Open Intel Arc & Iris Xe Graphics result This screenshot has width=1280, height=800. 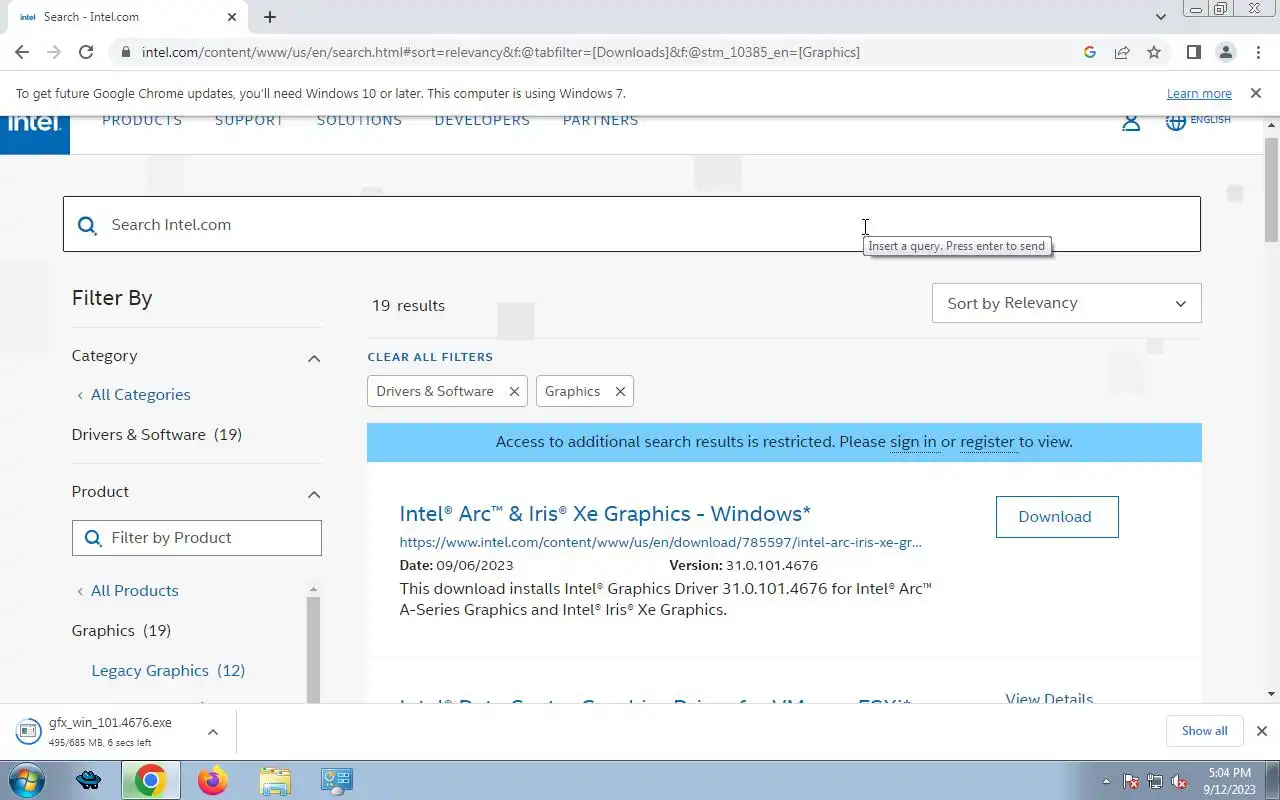point(605,514)
